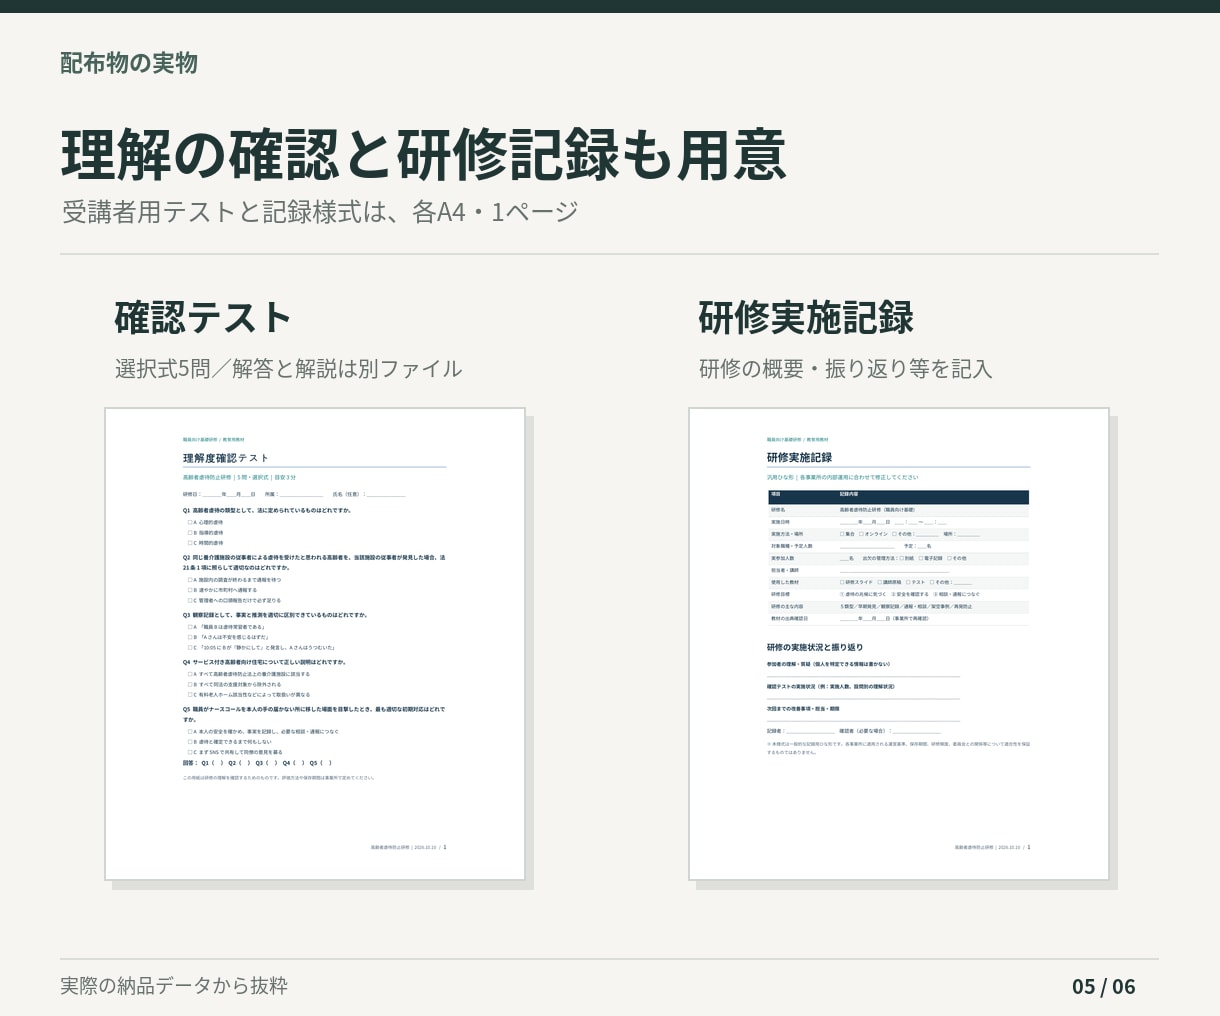Click the dark table header row 項目 / 記録内容
Viewport: 1220px width, 1016px height.
898,496
